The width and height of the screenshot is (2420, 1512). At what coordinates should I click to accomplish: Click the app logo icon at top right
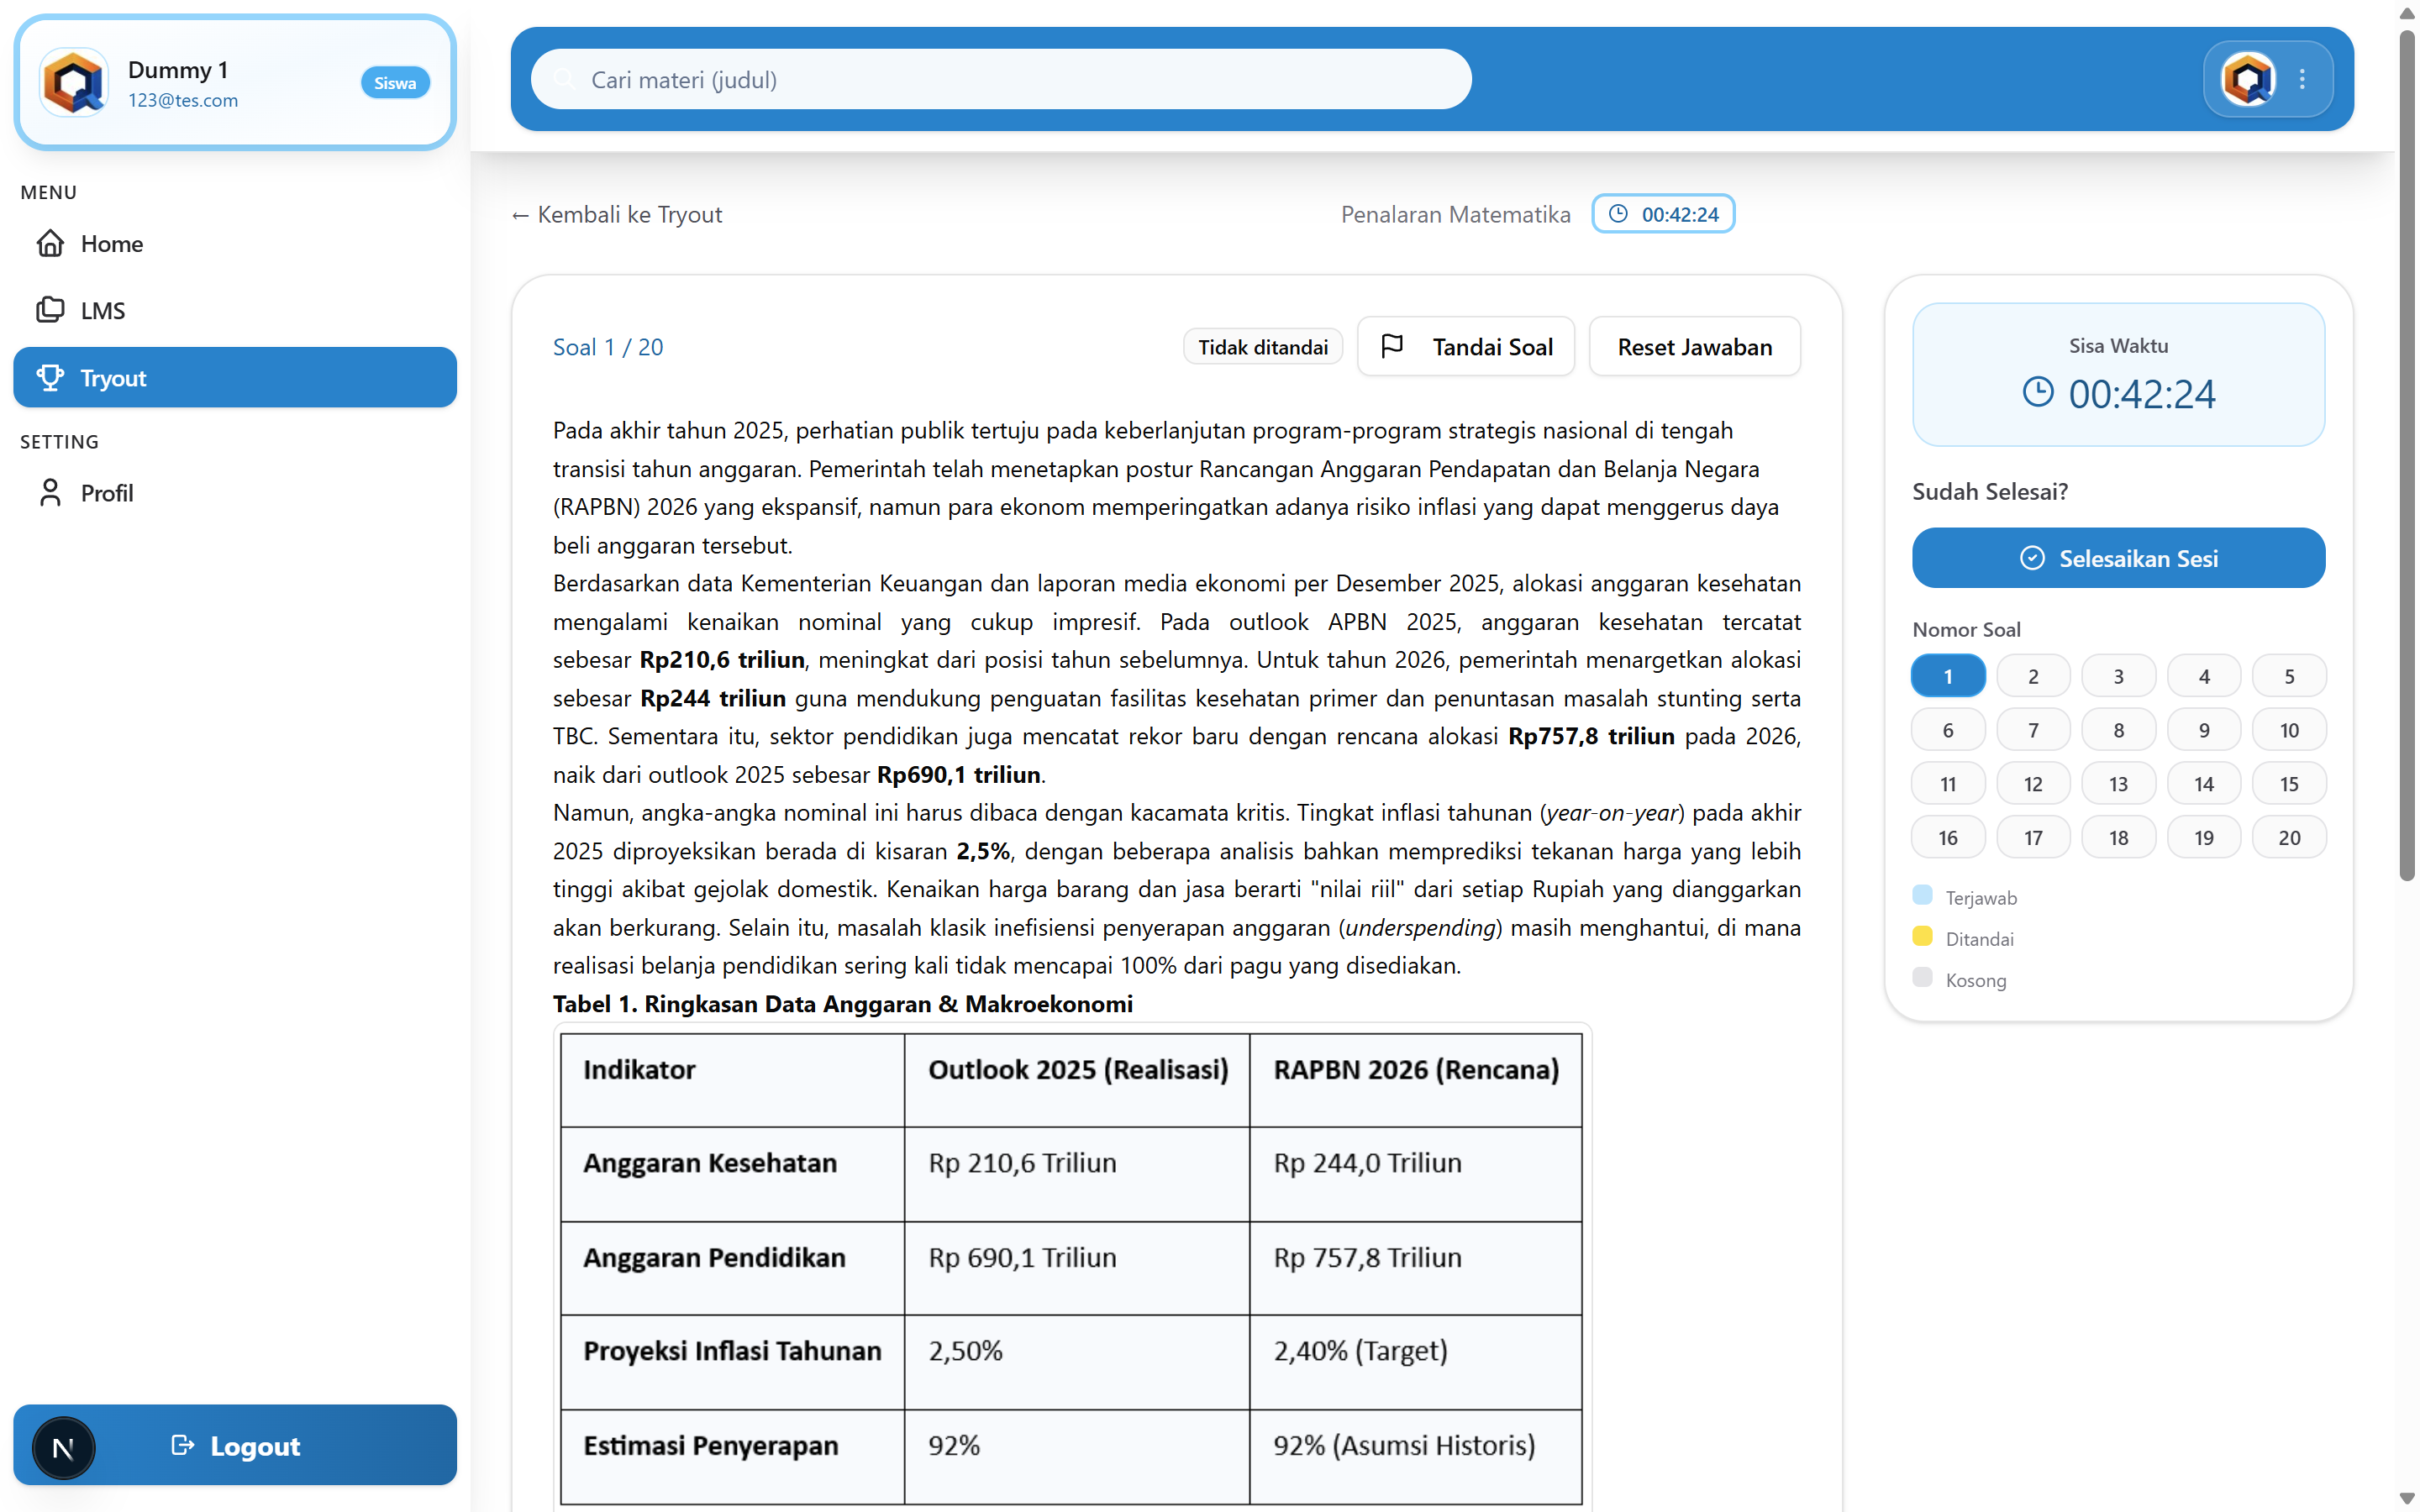click(x=2248, y=79)
